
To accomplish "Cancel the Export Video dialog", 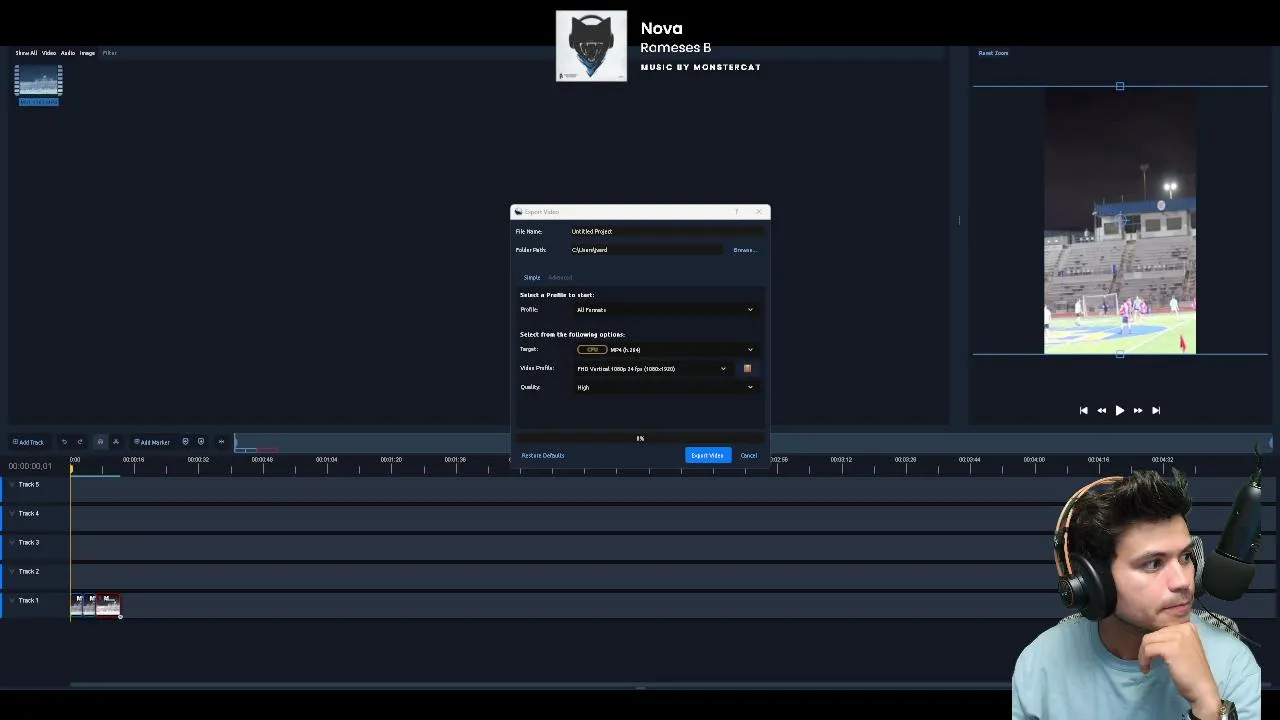I will coord(749,455).
